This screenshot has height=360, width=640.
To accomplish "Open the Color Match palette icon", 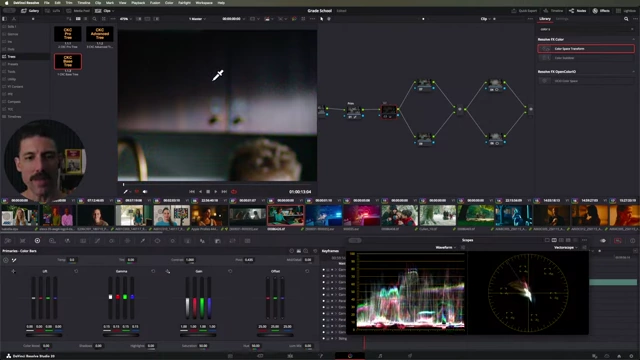I will [x=22, y=241].
